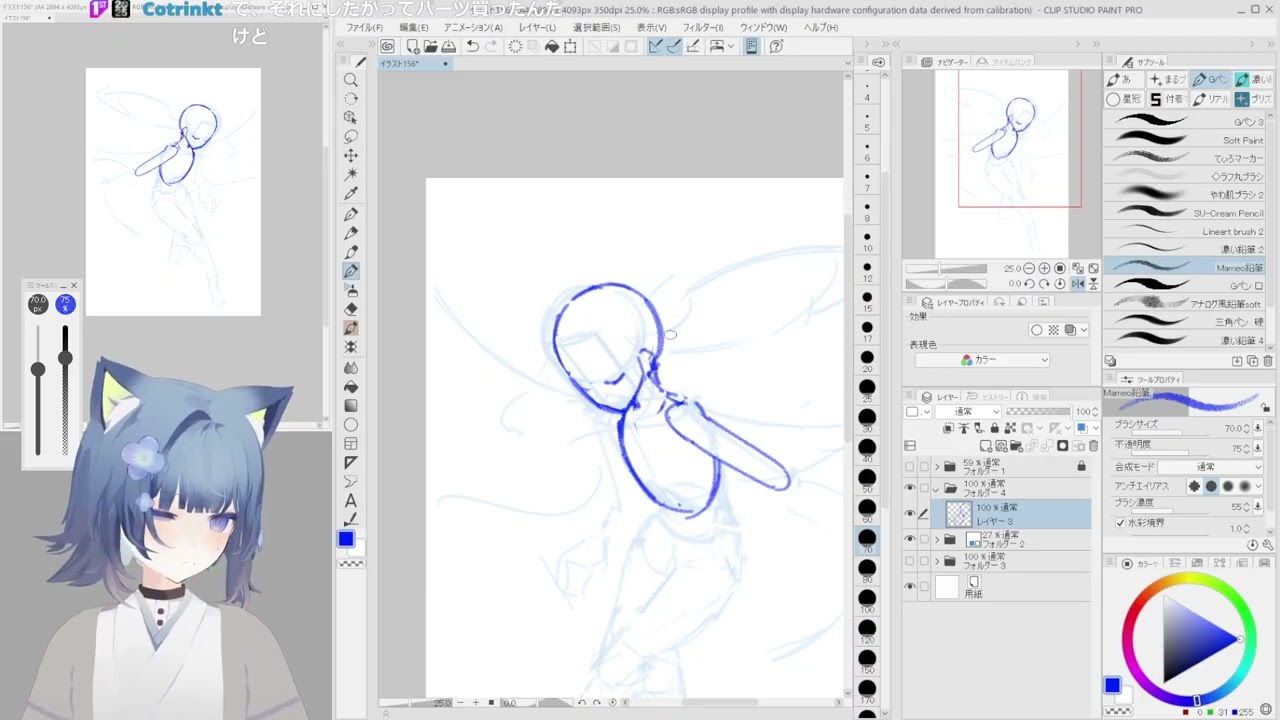Create new canvas from command bar

click(x=412, y=46)
